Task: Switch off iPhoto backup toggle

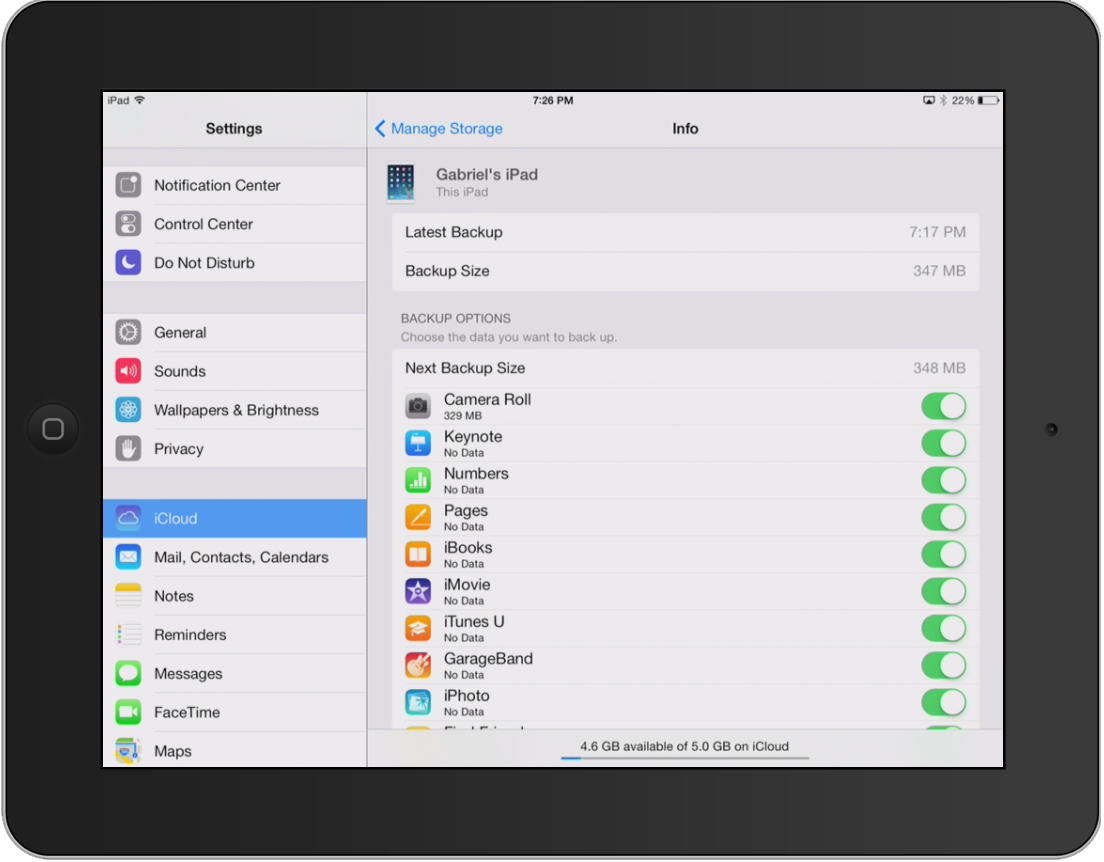Action: click(944, 702)
